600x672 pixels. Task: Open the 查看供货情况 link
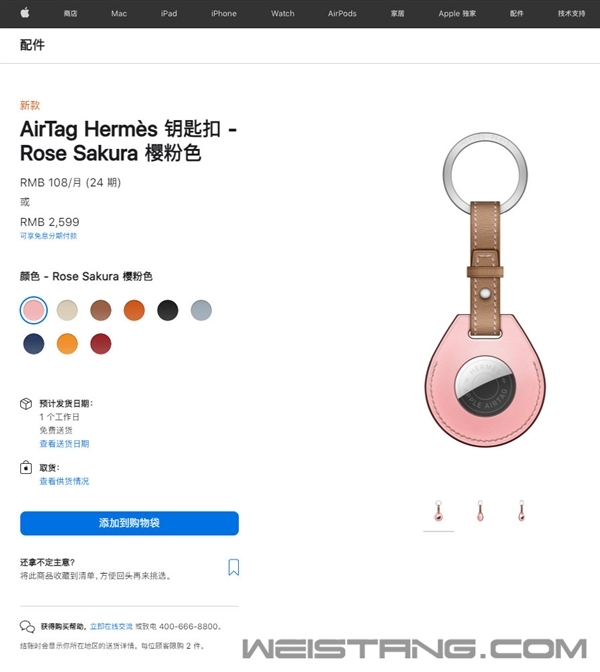[x=64, y=481]
